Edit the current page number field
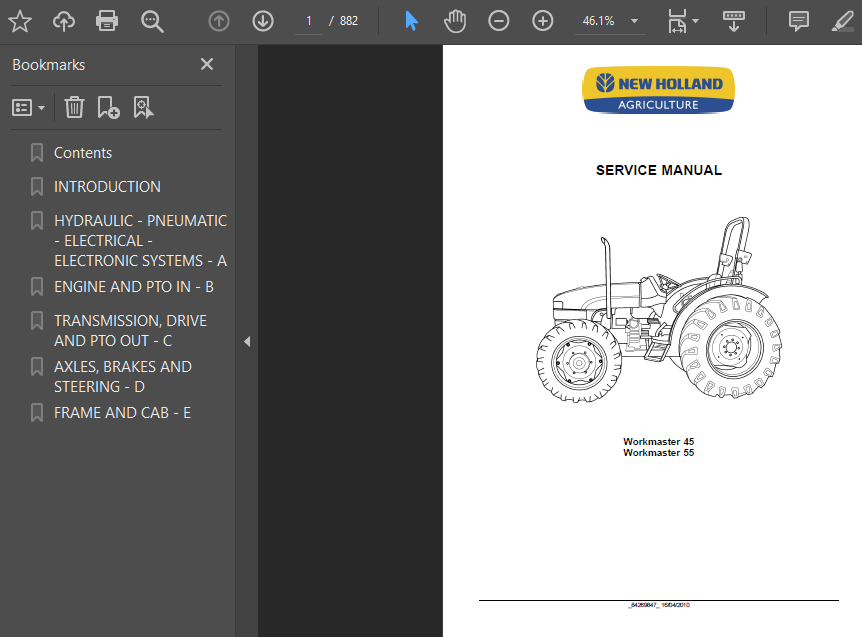The width and height of the screenshot is (862, 637). 308,20
